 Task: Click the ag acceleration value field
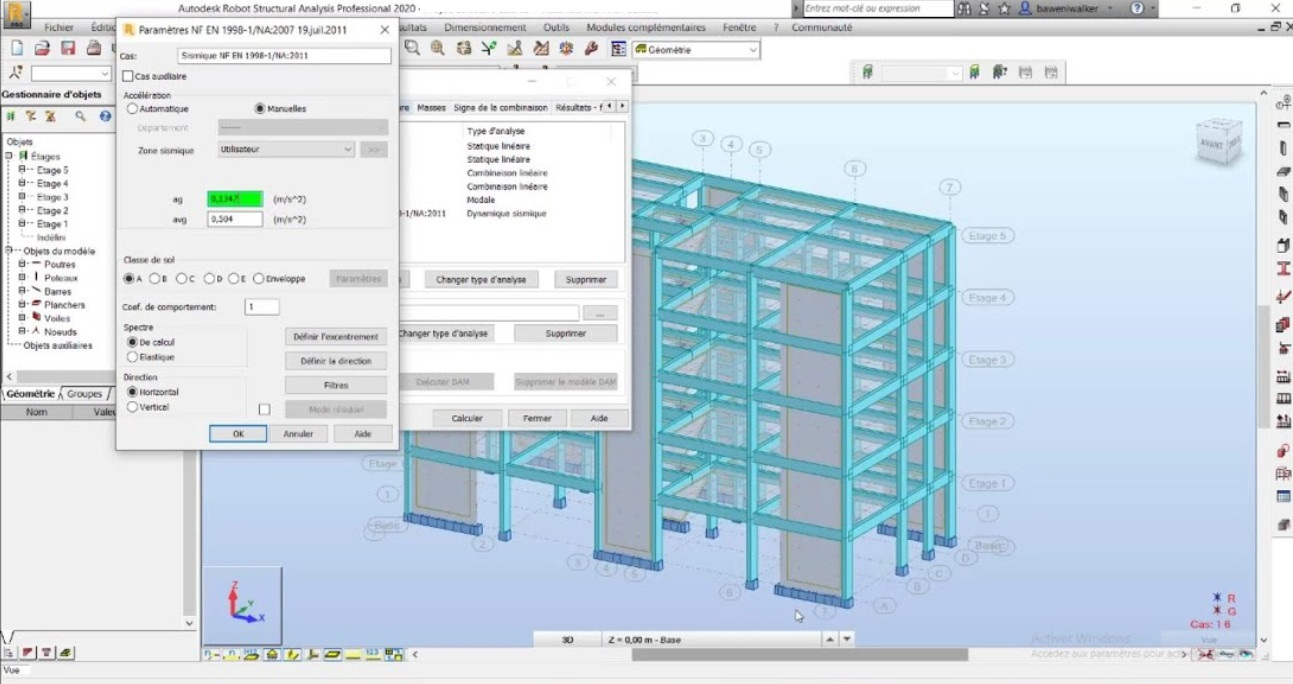tap(235, 199)
